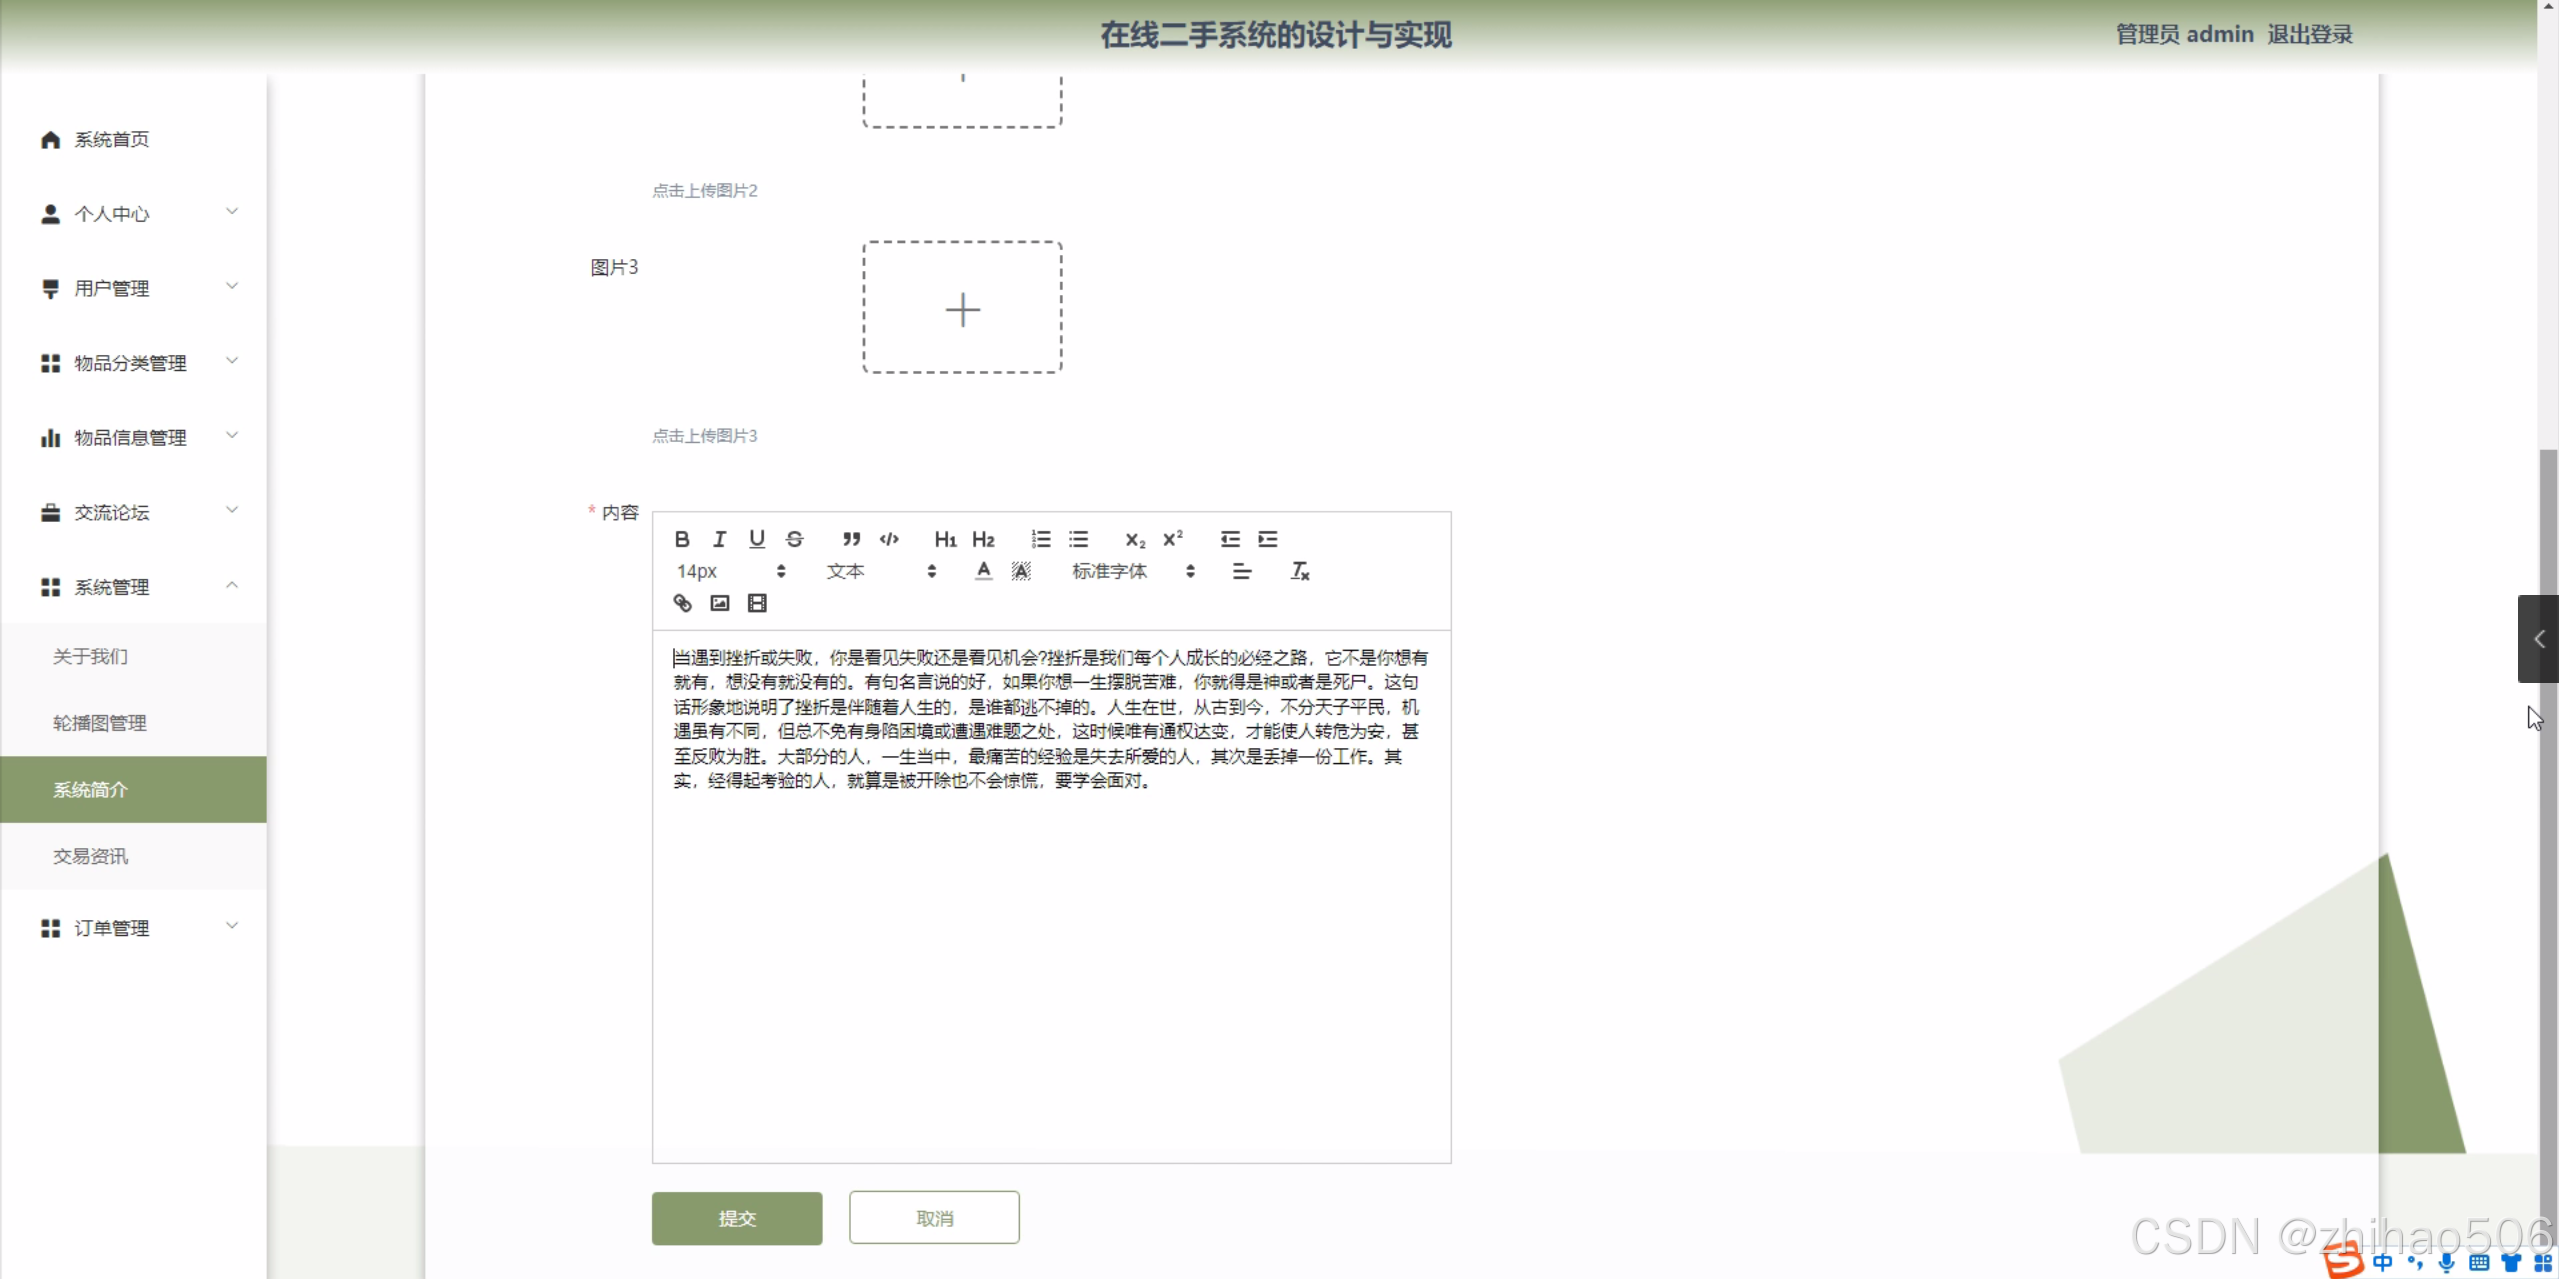Switch to 交易资讯 in the sidebar
This screenshot has width=2559, height=1279.
[90, 856]
